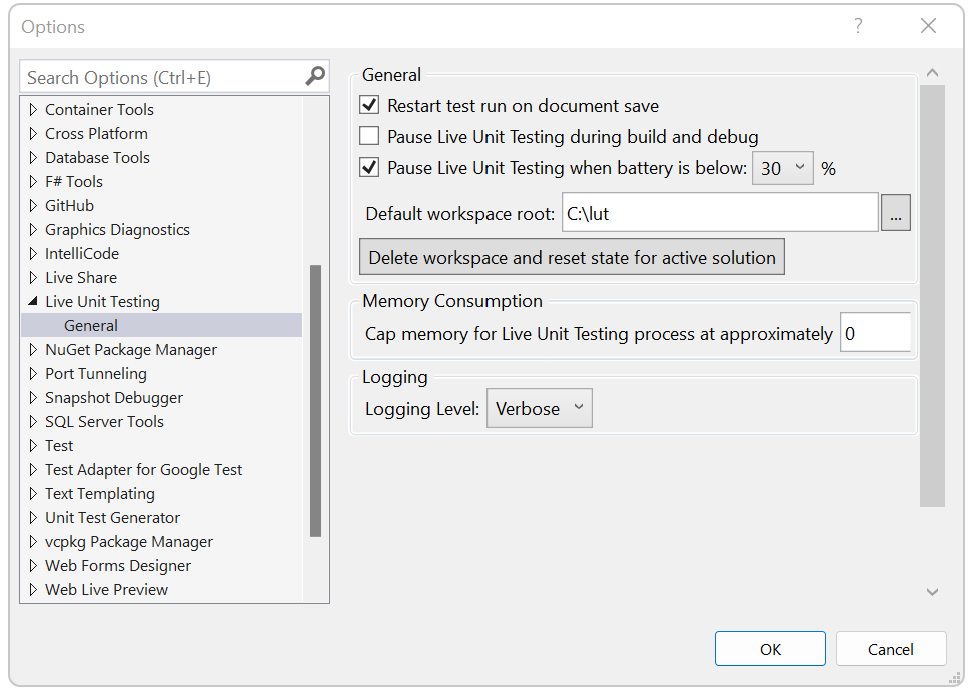Disable Pause Live Unit Testing when battery is below

tap(370, 168)
